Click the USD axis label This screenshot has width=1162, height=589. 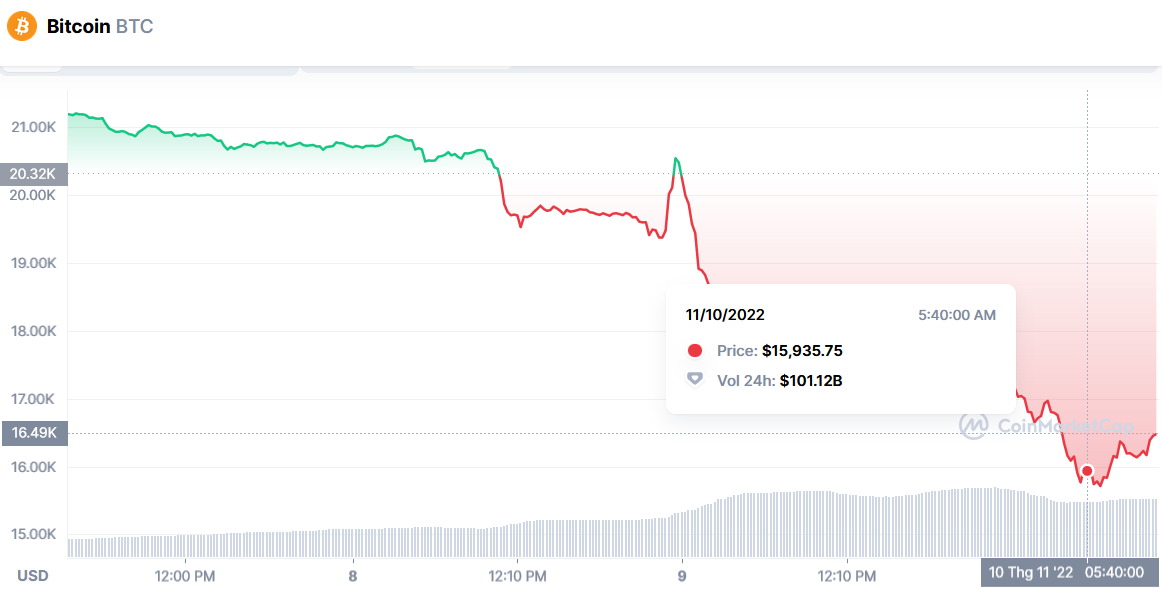[33, 576]
